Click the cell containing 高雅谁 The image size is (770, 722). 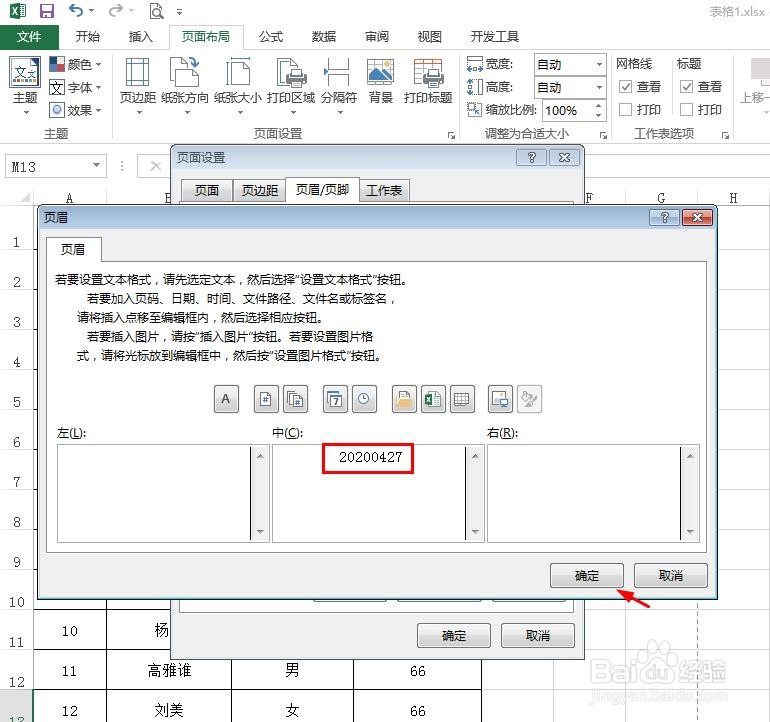(169, 671)
